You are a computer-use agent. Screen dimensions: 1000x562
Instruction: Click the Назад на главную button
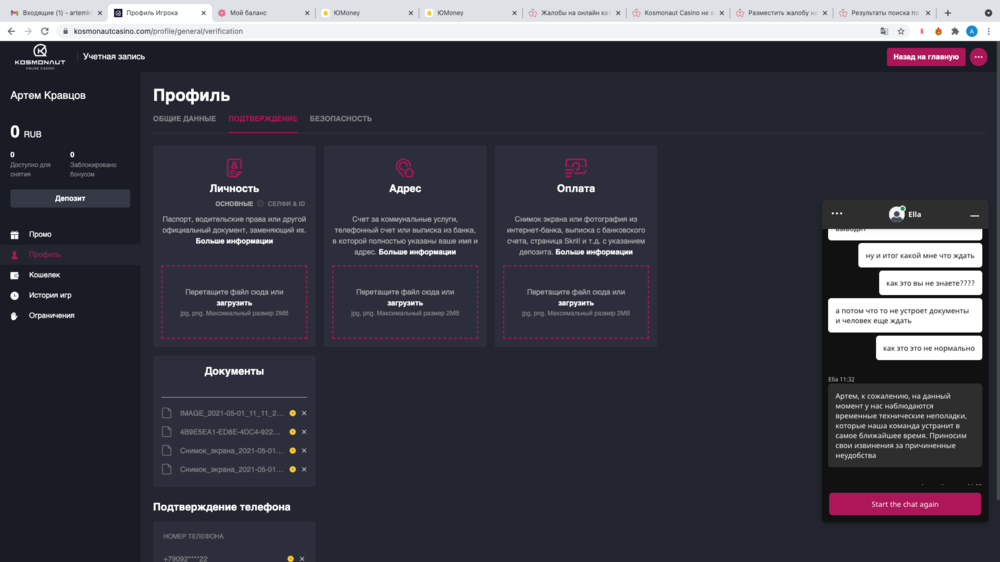(925, 57)
